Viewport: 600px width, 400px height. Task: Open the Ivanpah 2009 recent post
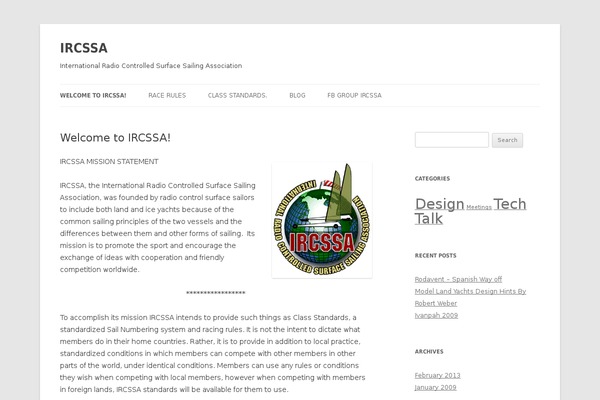(436, 315)
